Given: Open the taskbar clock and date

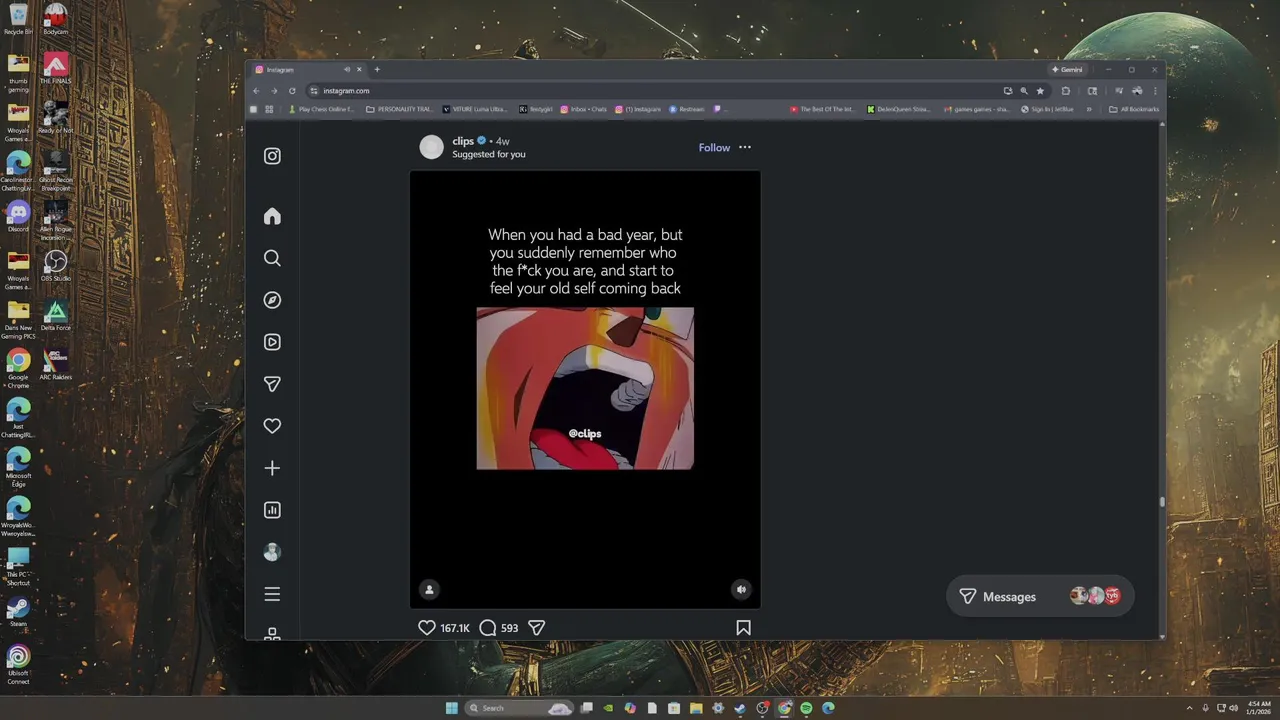Looking at the screenshot, I should (1258, 708).
